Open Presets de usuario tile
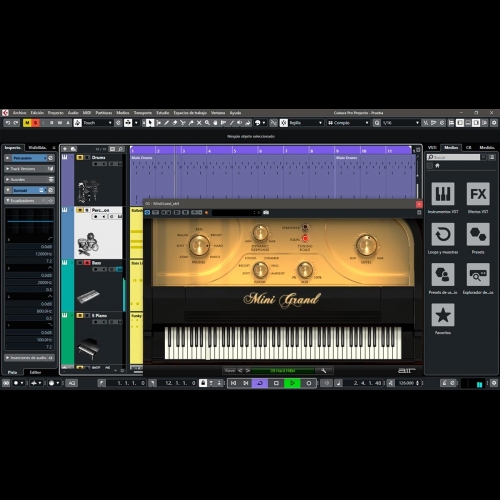The width and height of the screenshot is (500, 500). click(x=443, y=274)
